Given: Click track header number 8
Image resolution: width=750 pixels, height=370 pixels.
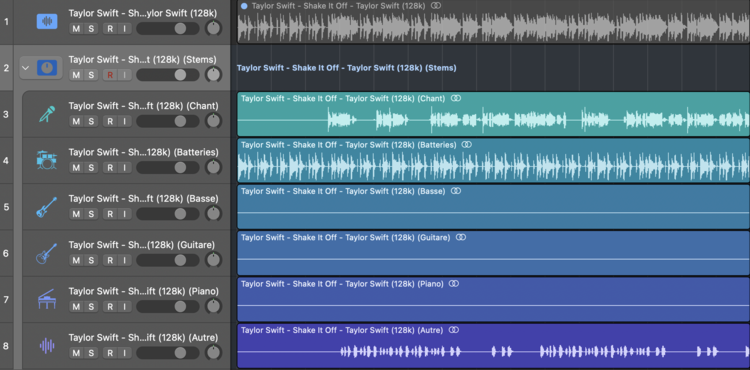Looking at the screenshot, I should (x=6, y=346).
